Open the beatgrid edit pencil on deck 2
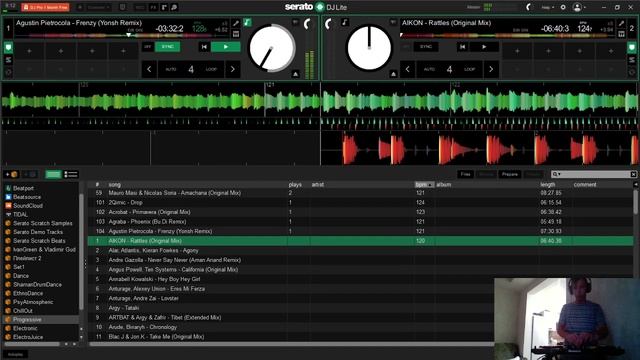 621,23
